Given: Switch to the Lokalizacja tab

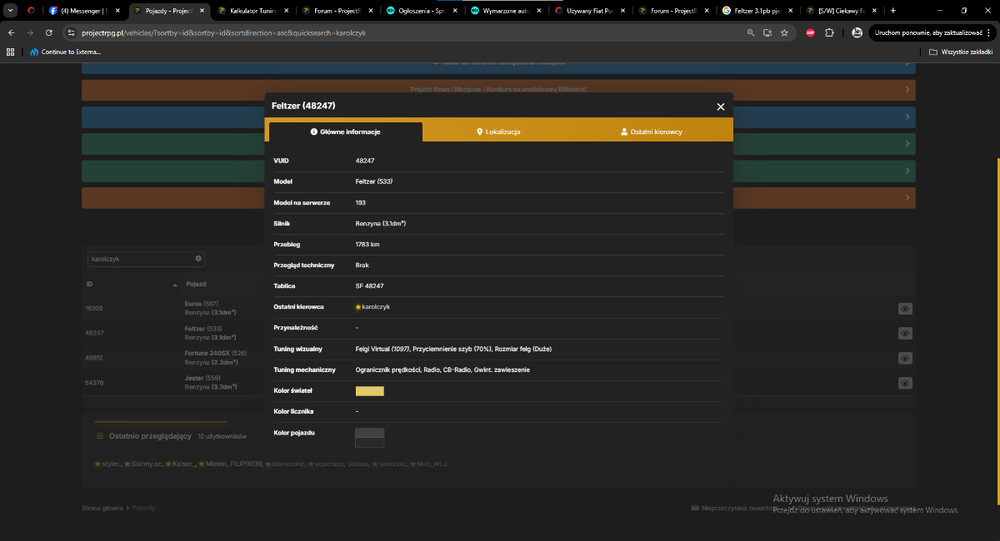Looking at the screenshot, I should [498, 131].
